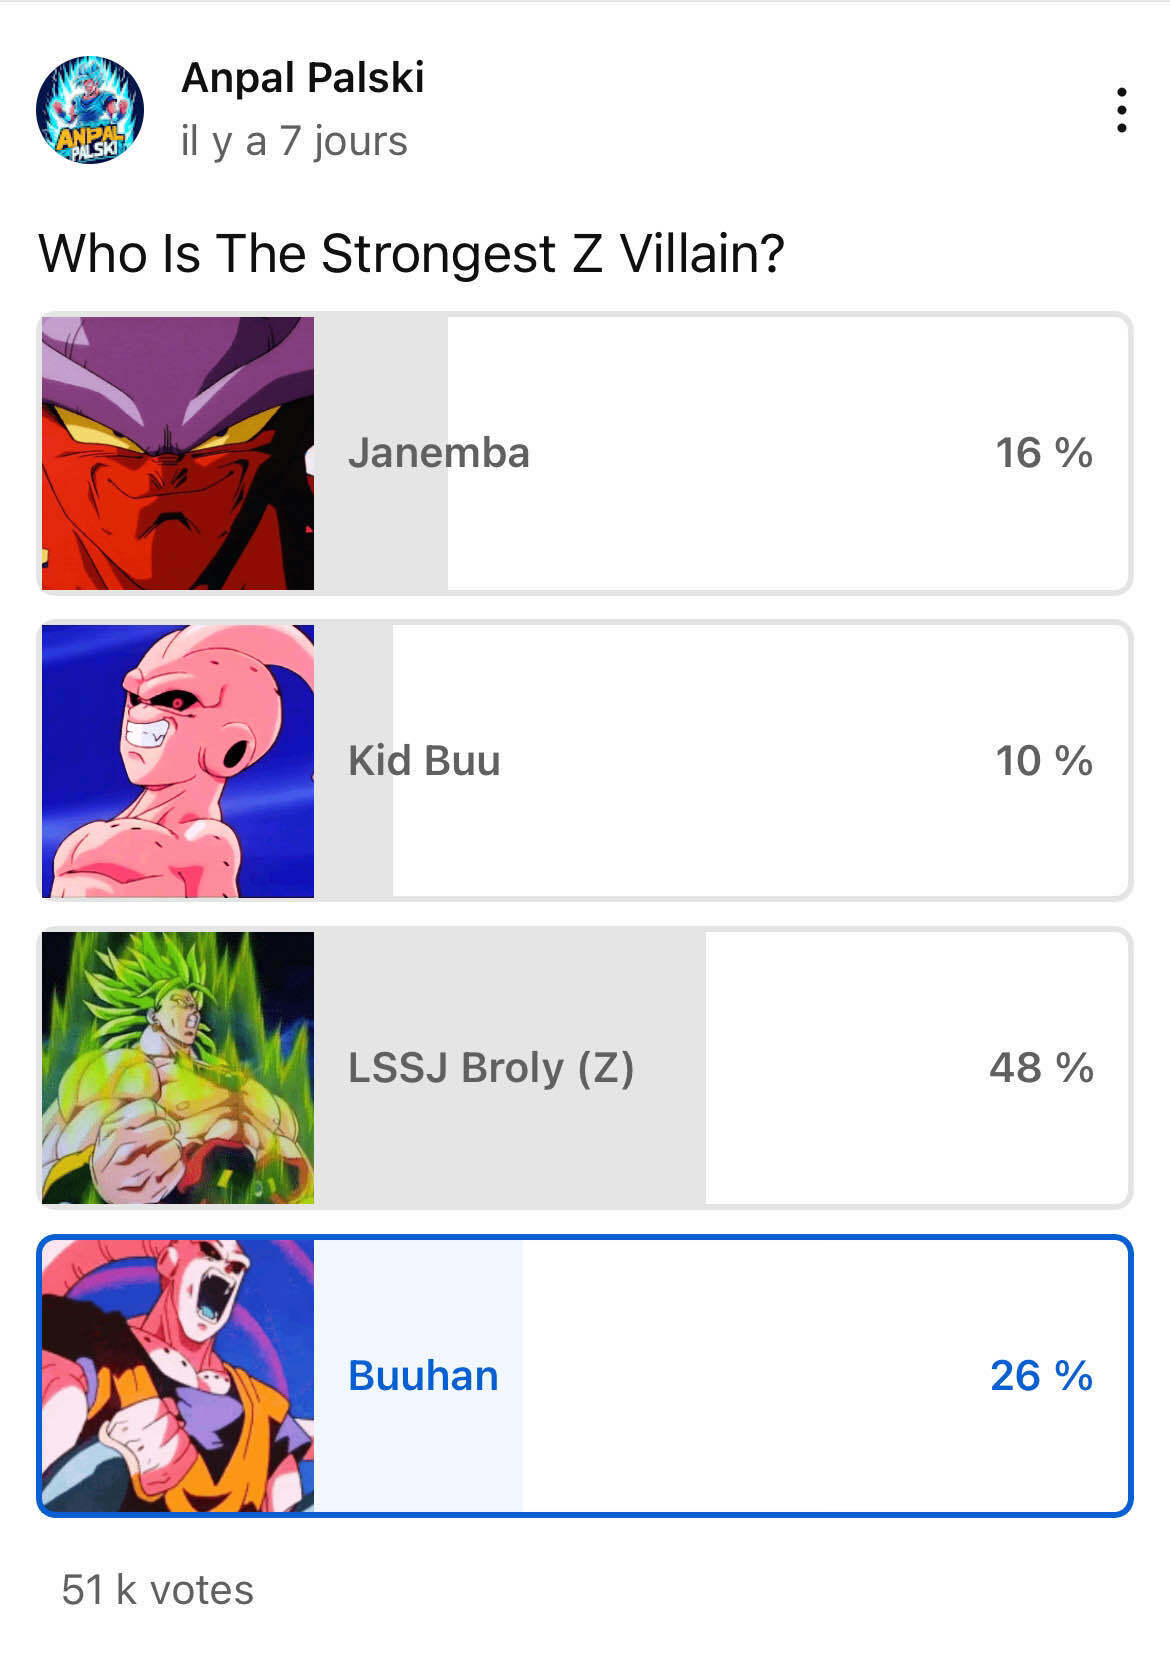Click the 51 k votes count
The width and height of the screenshot is (1170, 1656).
[x=158, y=1589]
